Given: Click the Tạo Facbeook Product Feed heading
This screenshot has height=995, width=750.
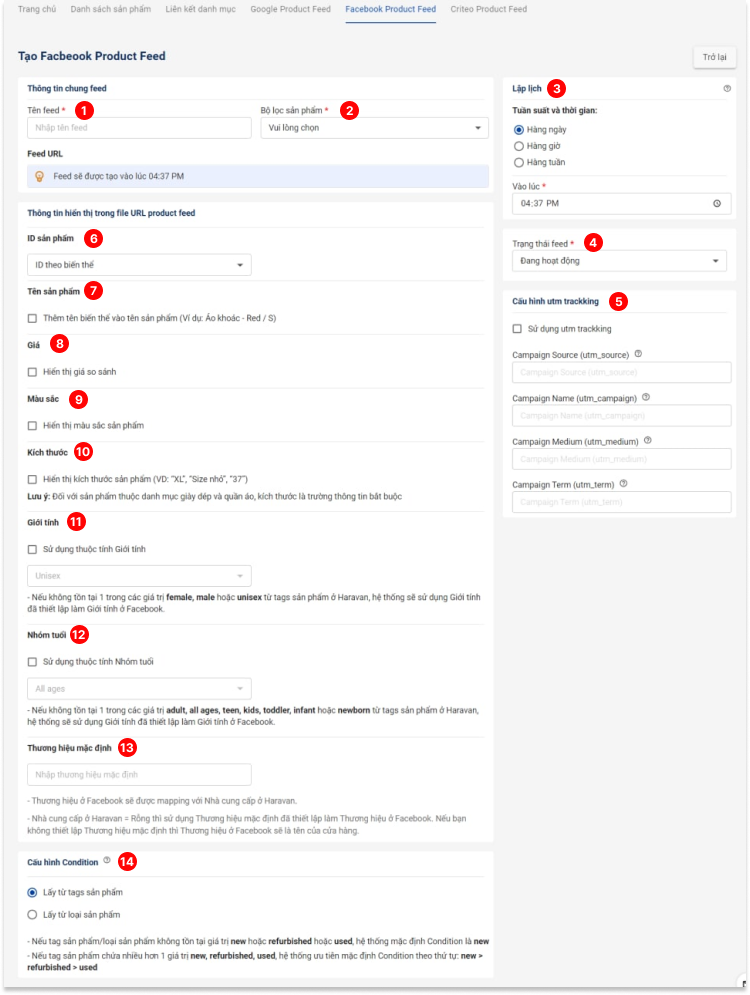Looking at the screenshot, I should coord(92,56).
